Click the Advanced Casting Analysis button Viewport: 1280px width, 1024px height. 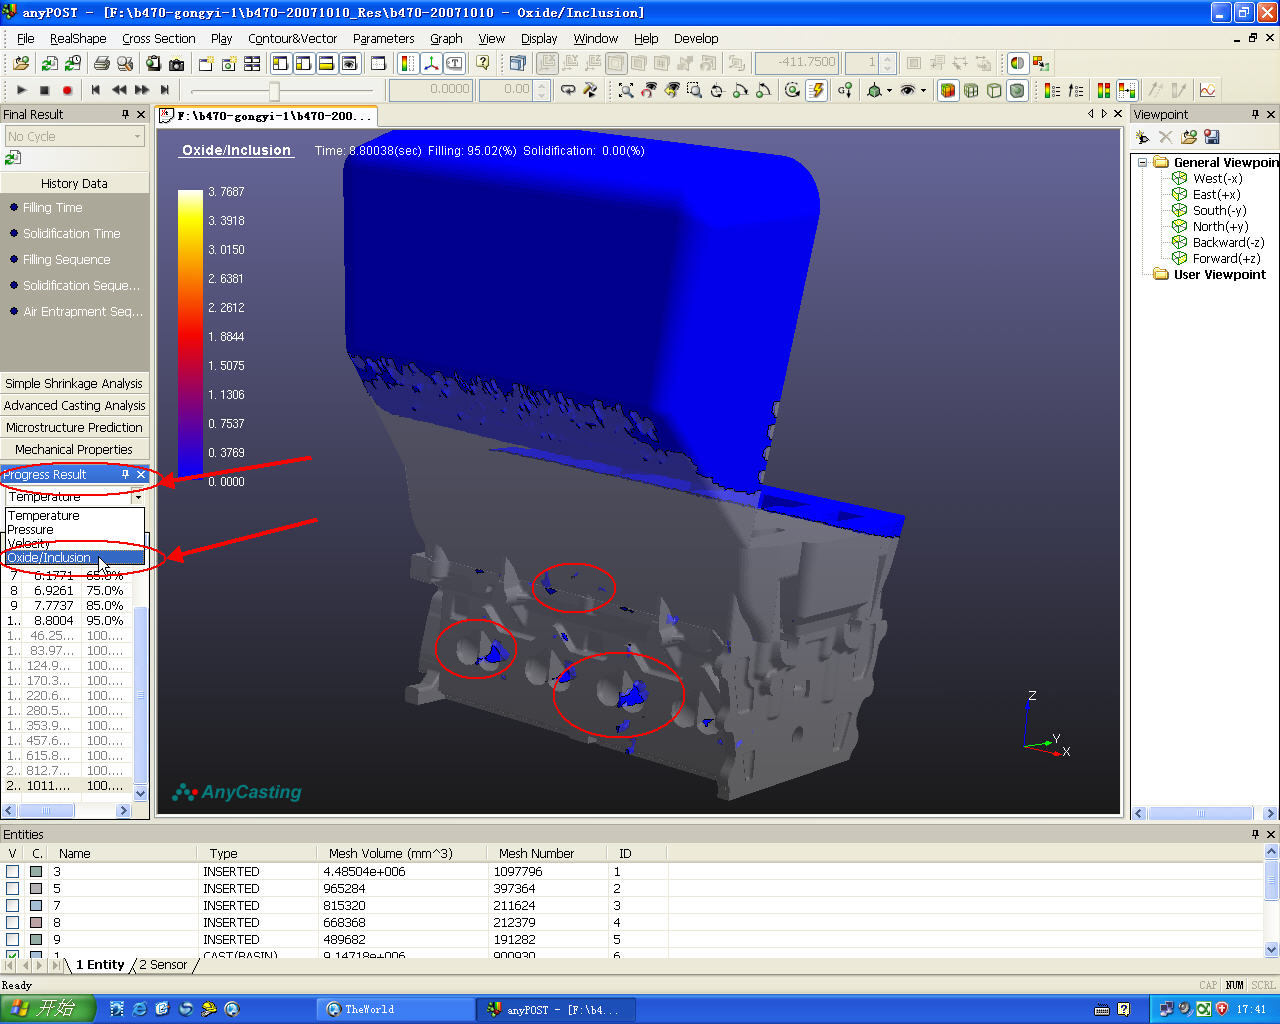(x=74, y=406)
